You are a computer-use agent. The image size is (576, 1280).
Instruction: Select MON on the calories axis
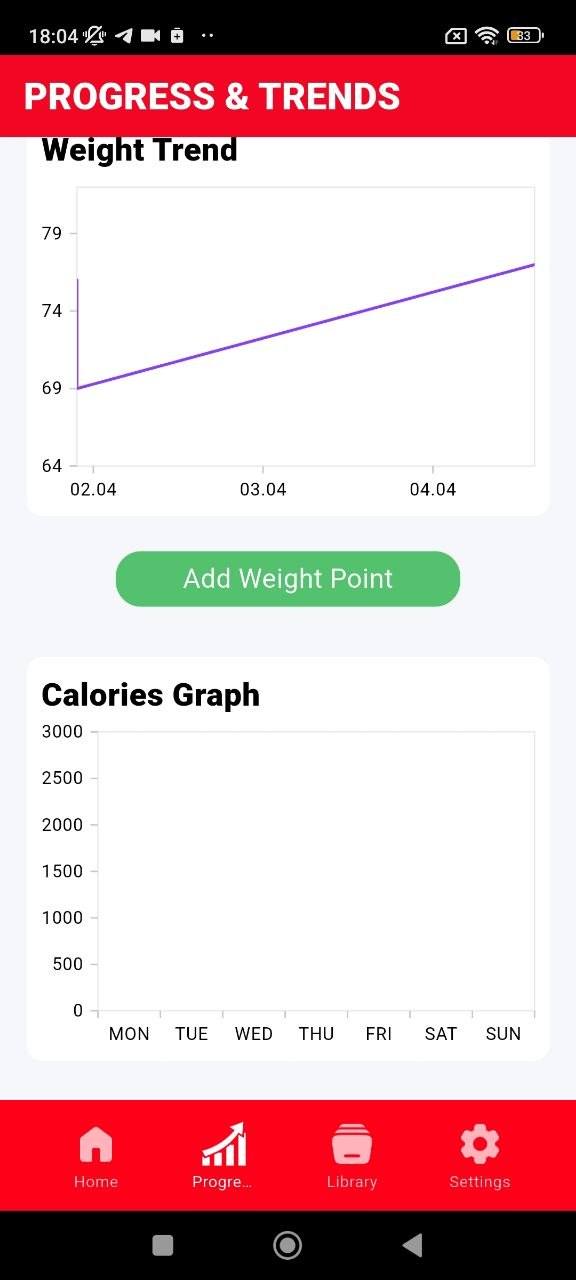point(129,1034)
